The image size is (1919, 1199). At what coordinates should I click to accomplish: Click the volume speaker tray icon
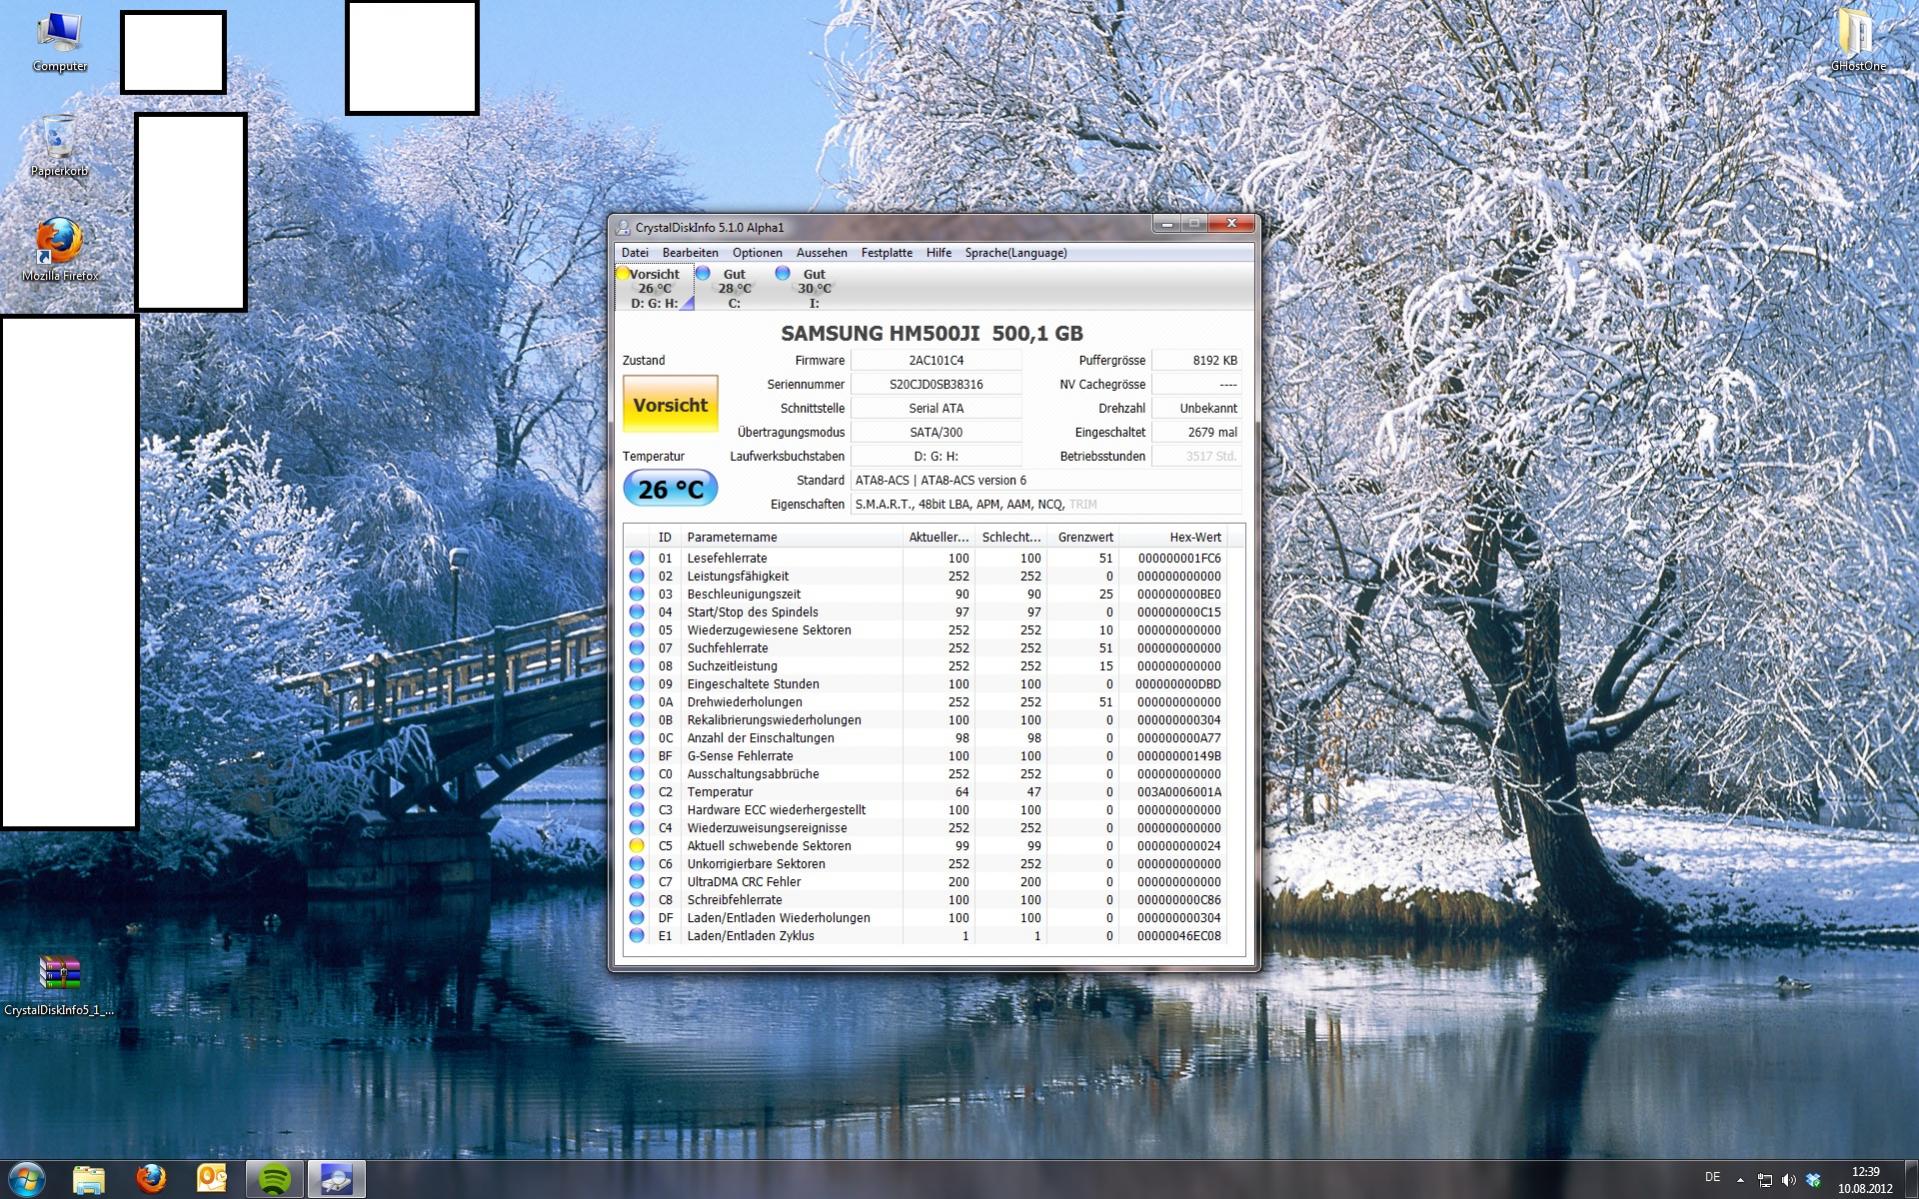pyautogui.click(x=1788, y=1180)
